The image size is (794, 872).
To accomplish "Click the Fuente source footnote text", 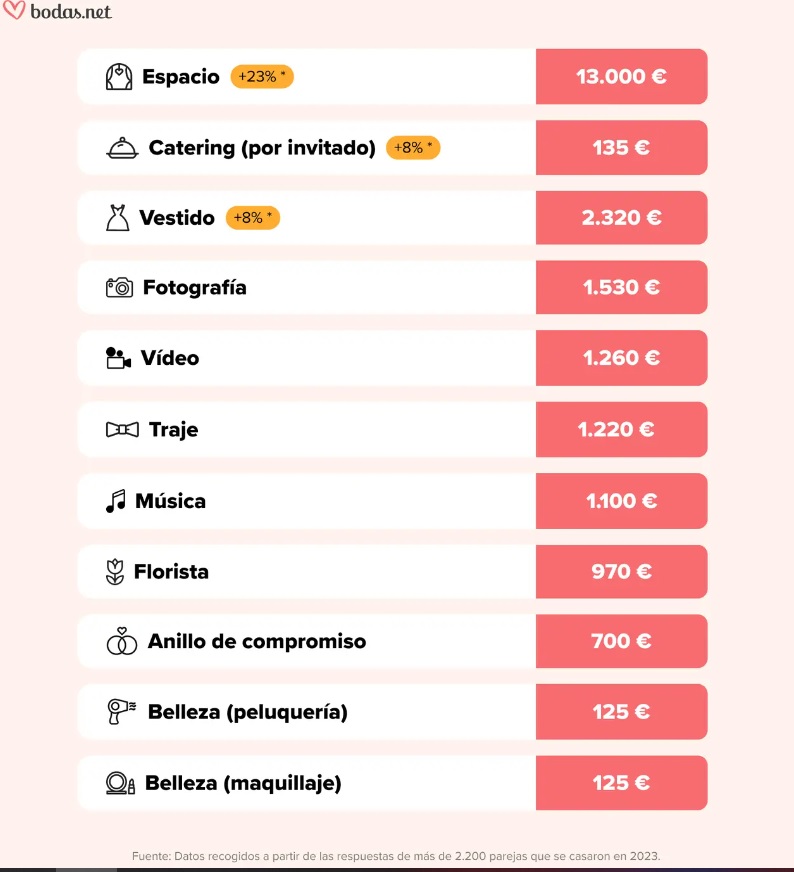I will click(x=396, y=856).
